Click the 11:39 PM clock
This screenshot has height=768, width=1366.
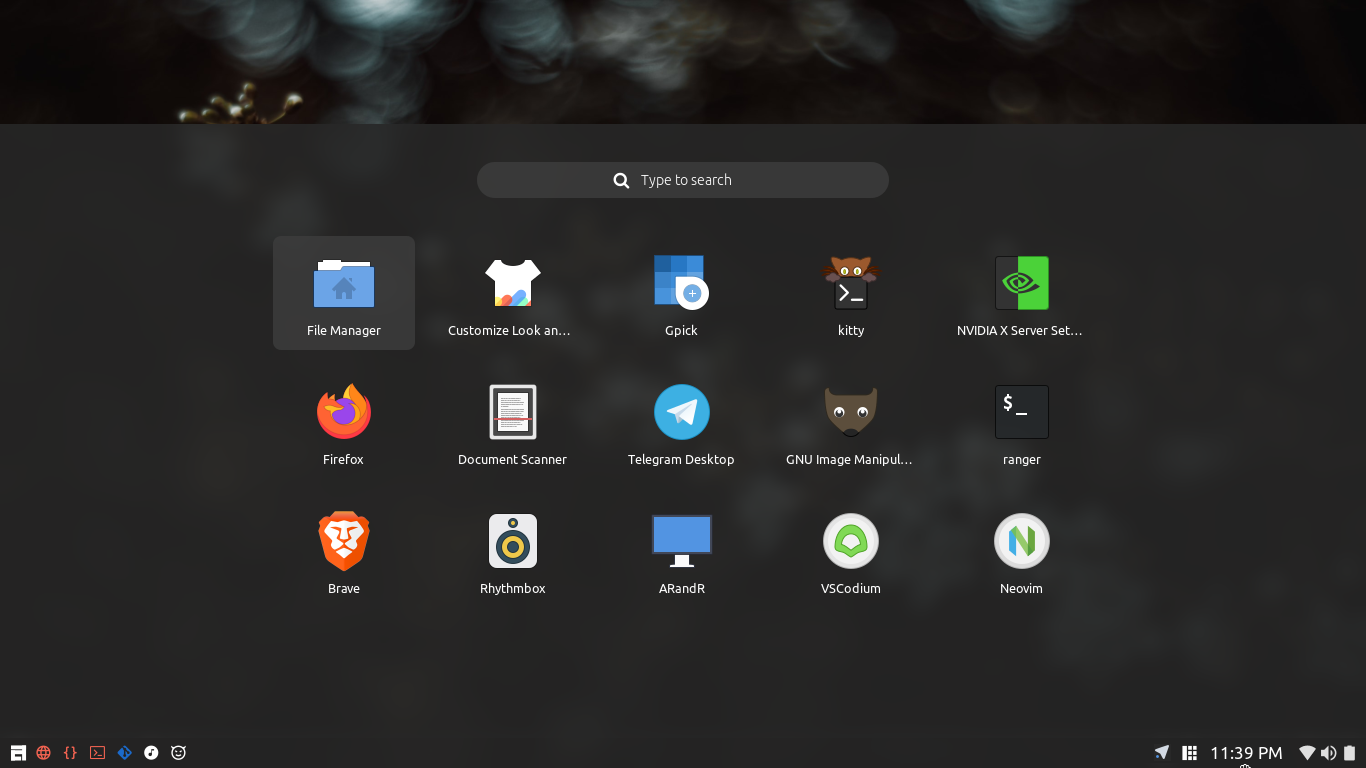point(1246,753)
